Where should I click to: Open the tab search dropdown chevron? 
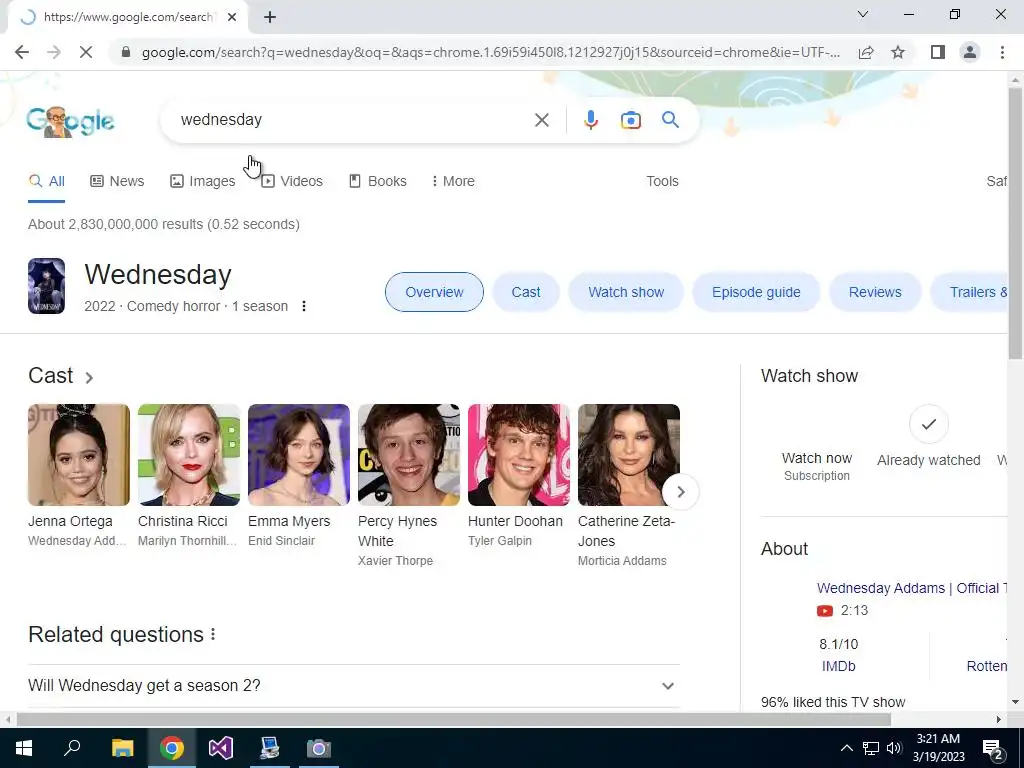(863, 14)
